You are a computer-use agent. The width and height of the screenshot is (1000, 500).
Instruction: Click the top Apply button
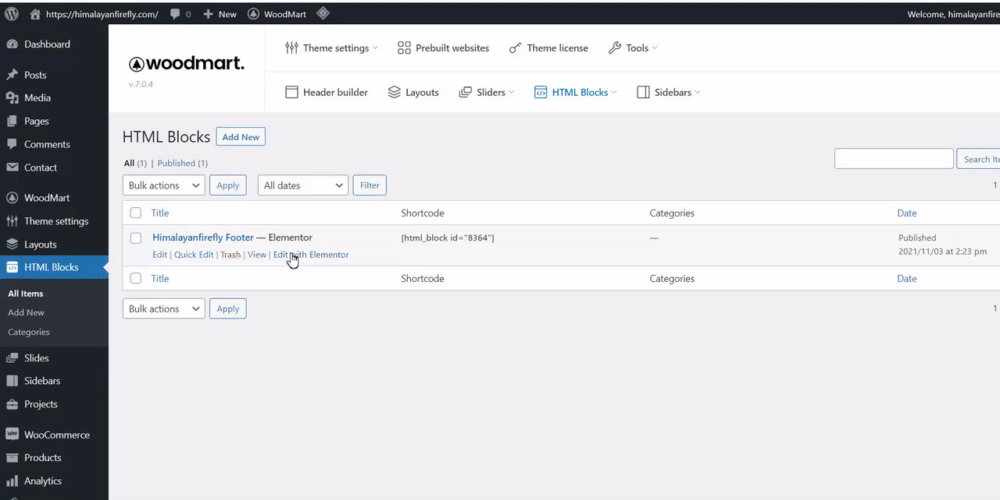228,186
